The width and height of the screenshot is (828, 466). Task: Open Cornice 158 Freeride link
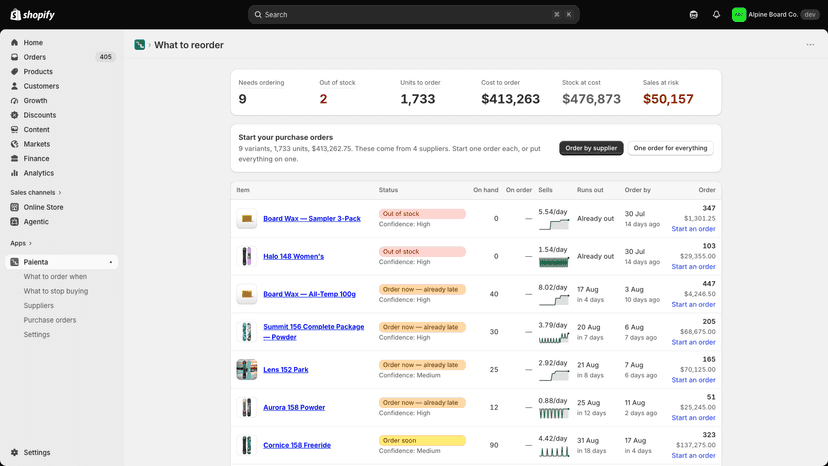pyautogui.click(x=297, y=445)
